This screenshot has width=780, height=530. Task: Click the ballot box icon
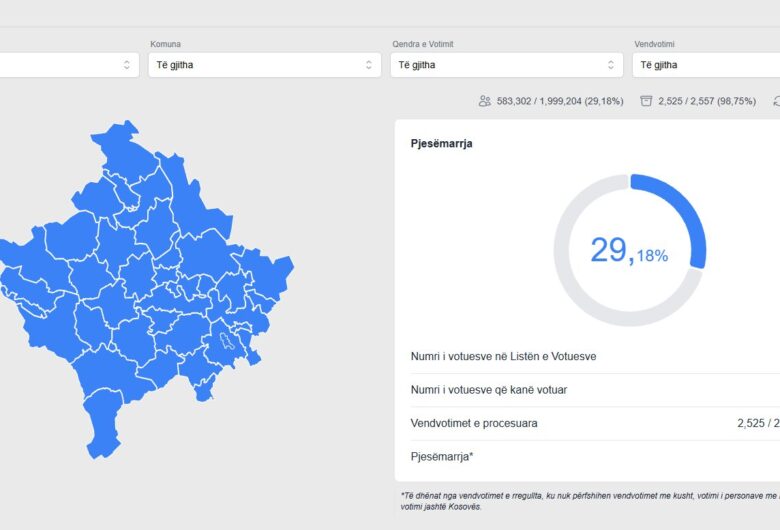click(646, 101)
